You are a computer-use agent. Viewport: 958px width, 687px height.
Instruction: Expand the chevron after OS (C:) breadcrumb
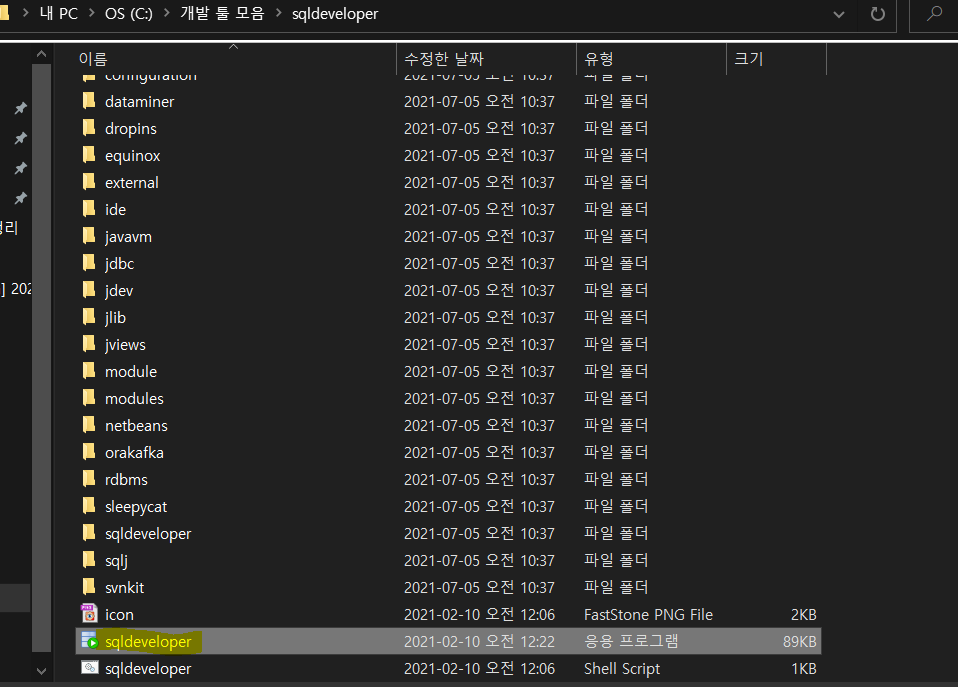[x=166, y=13]
